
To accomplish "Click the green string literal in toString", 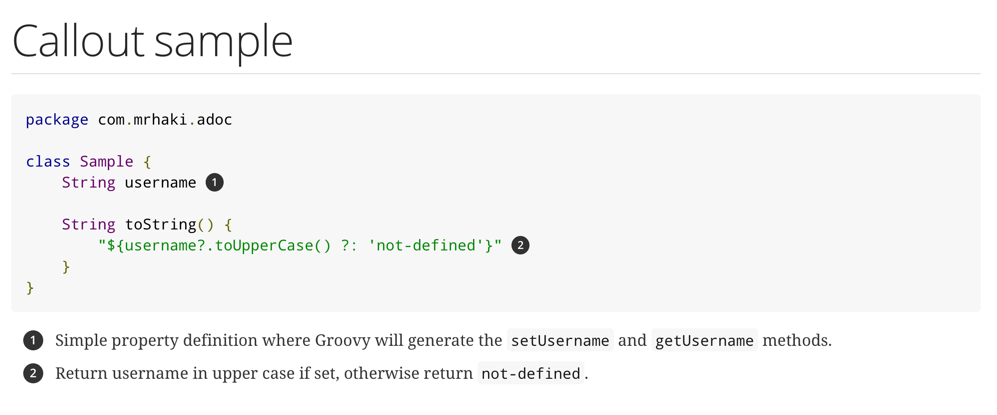I will (x=300, y=245).
